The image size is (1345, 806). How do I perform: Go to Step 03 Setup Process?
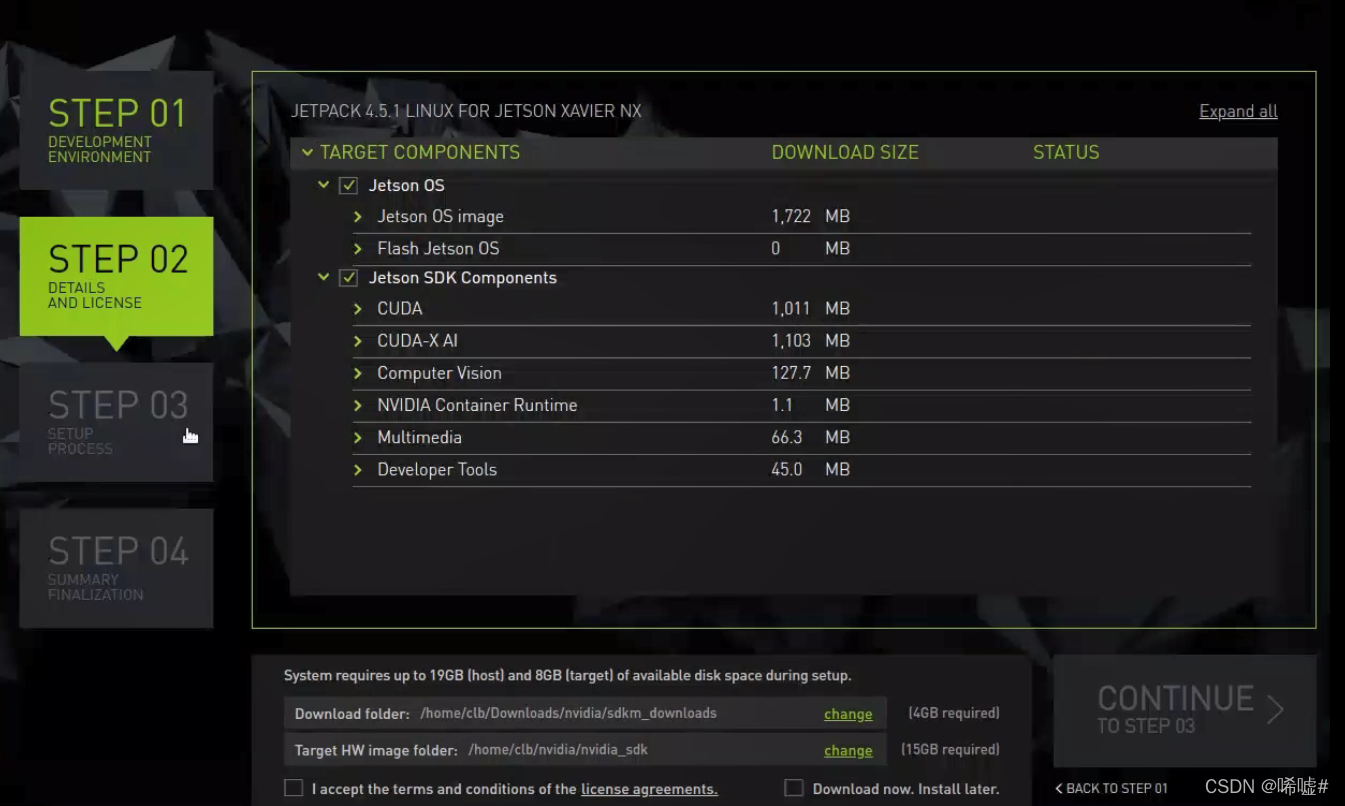click(116, 422)
